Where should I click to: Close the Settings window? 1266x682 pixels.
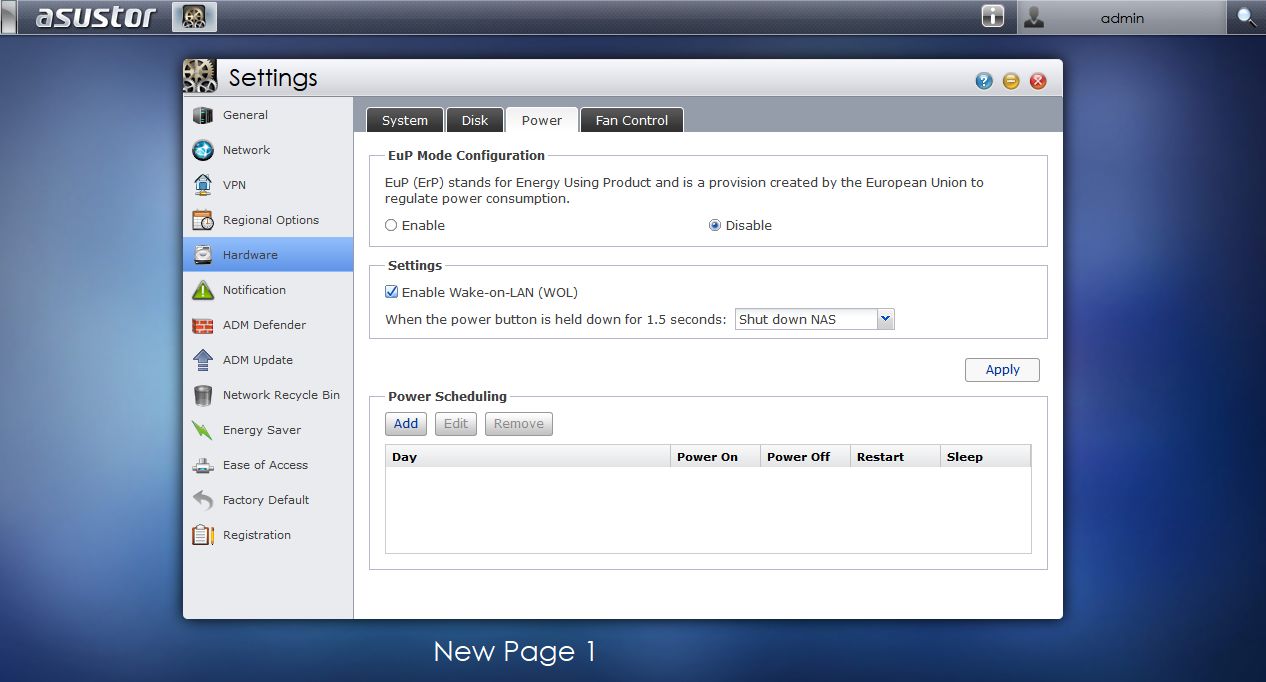1038,81
